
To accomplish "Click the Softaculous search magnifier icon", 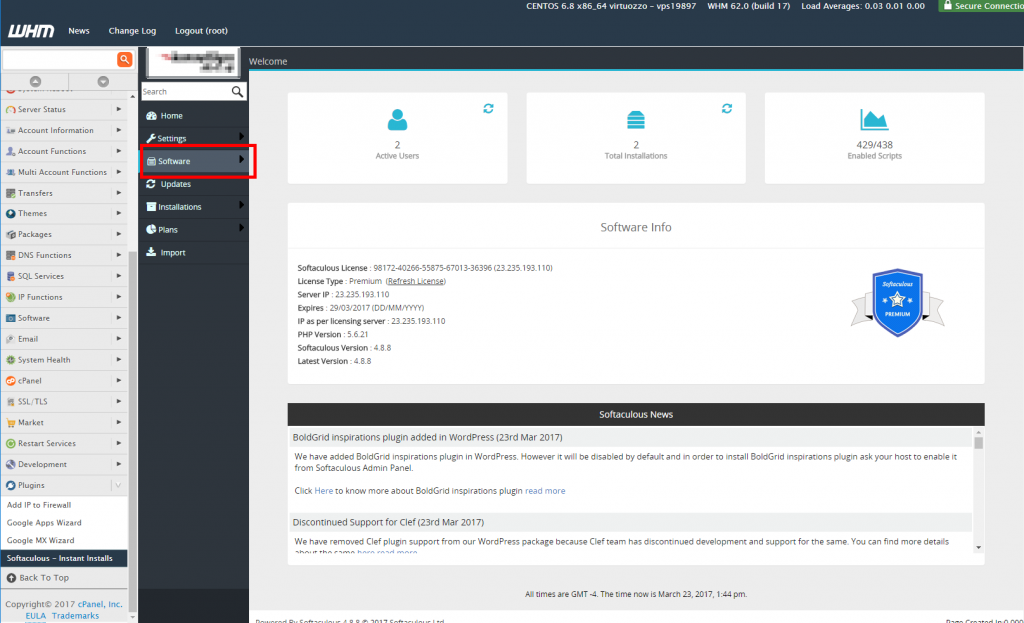I will tap(237, 91).
